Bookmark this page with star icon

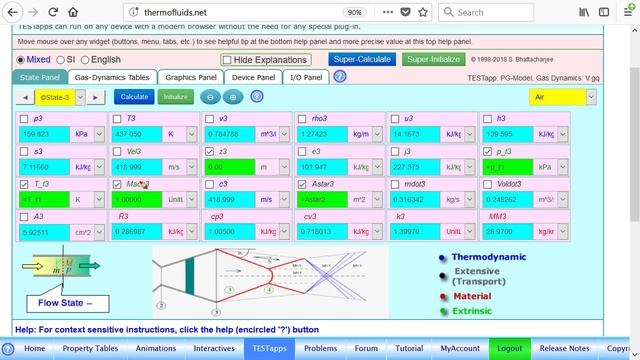click(x=423, y=12)
